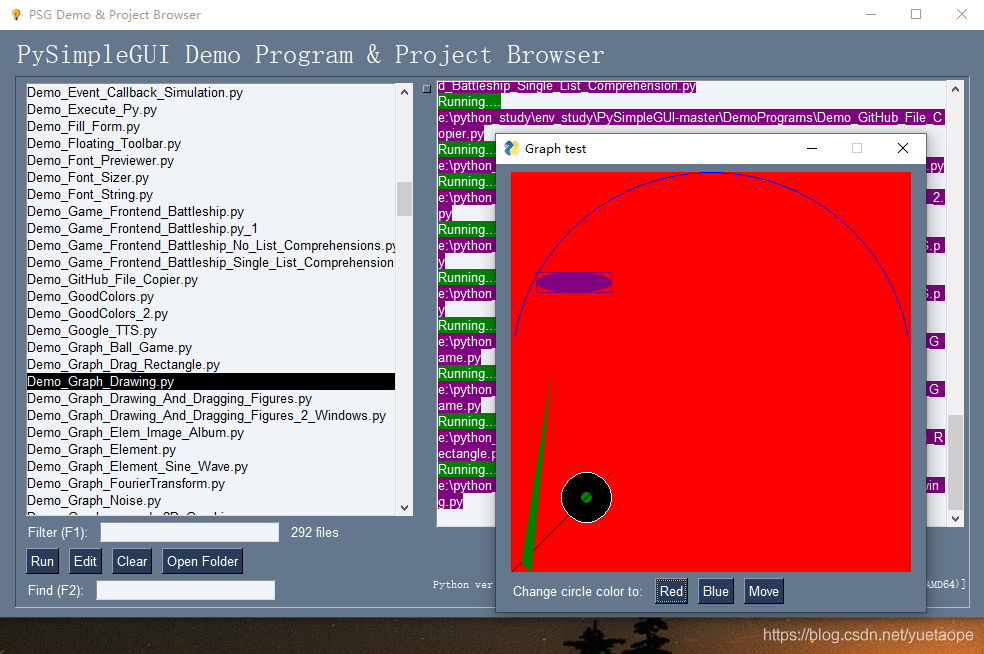Focus the Find (F2) input field
Screen dimensions: 984x654
coord(186,590)
